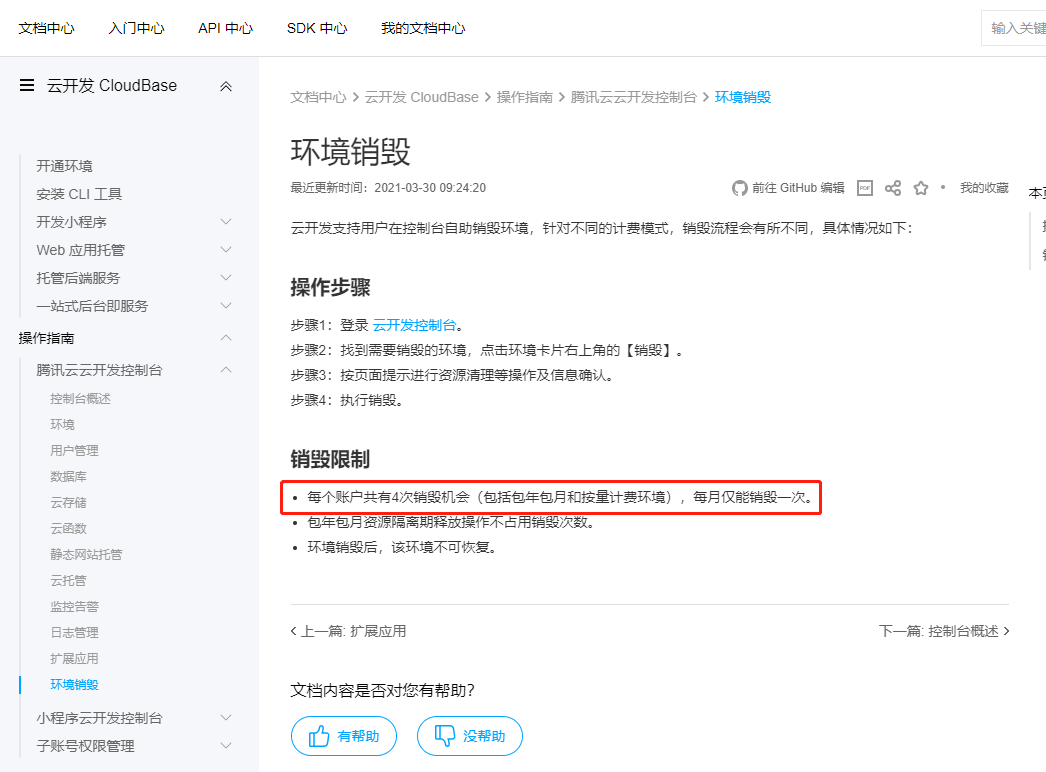Expand the 开发小程序 sidebar section
The width and height of the screenshot is (1046, 772).
click(226, 222)
